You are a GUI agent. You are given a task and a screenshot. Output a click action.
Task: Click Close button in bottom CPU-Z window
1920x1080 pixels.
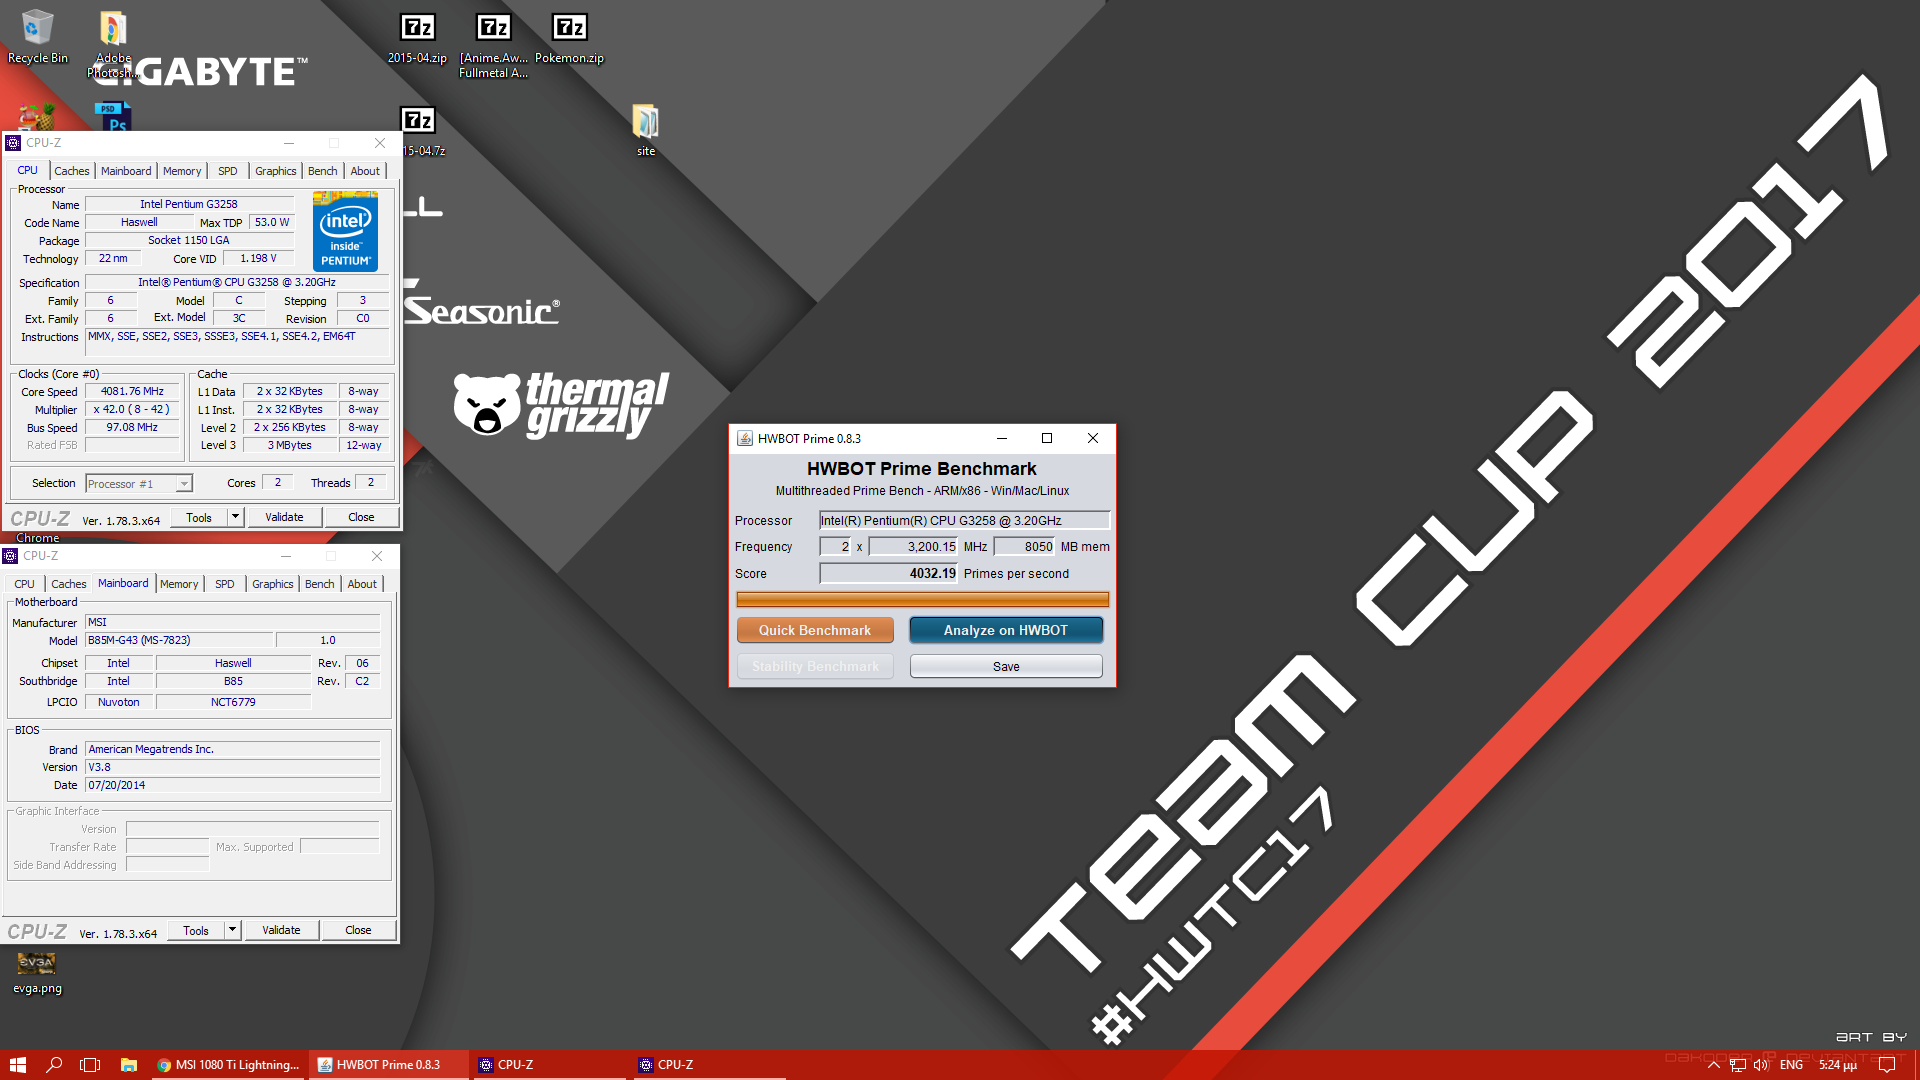click(358, 930)
